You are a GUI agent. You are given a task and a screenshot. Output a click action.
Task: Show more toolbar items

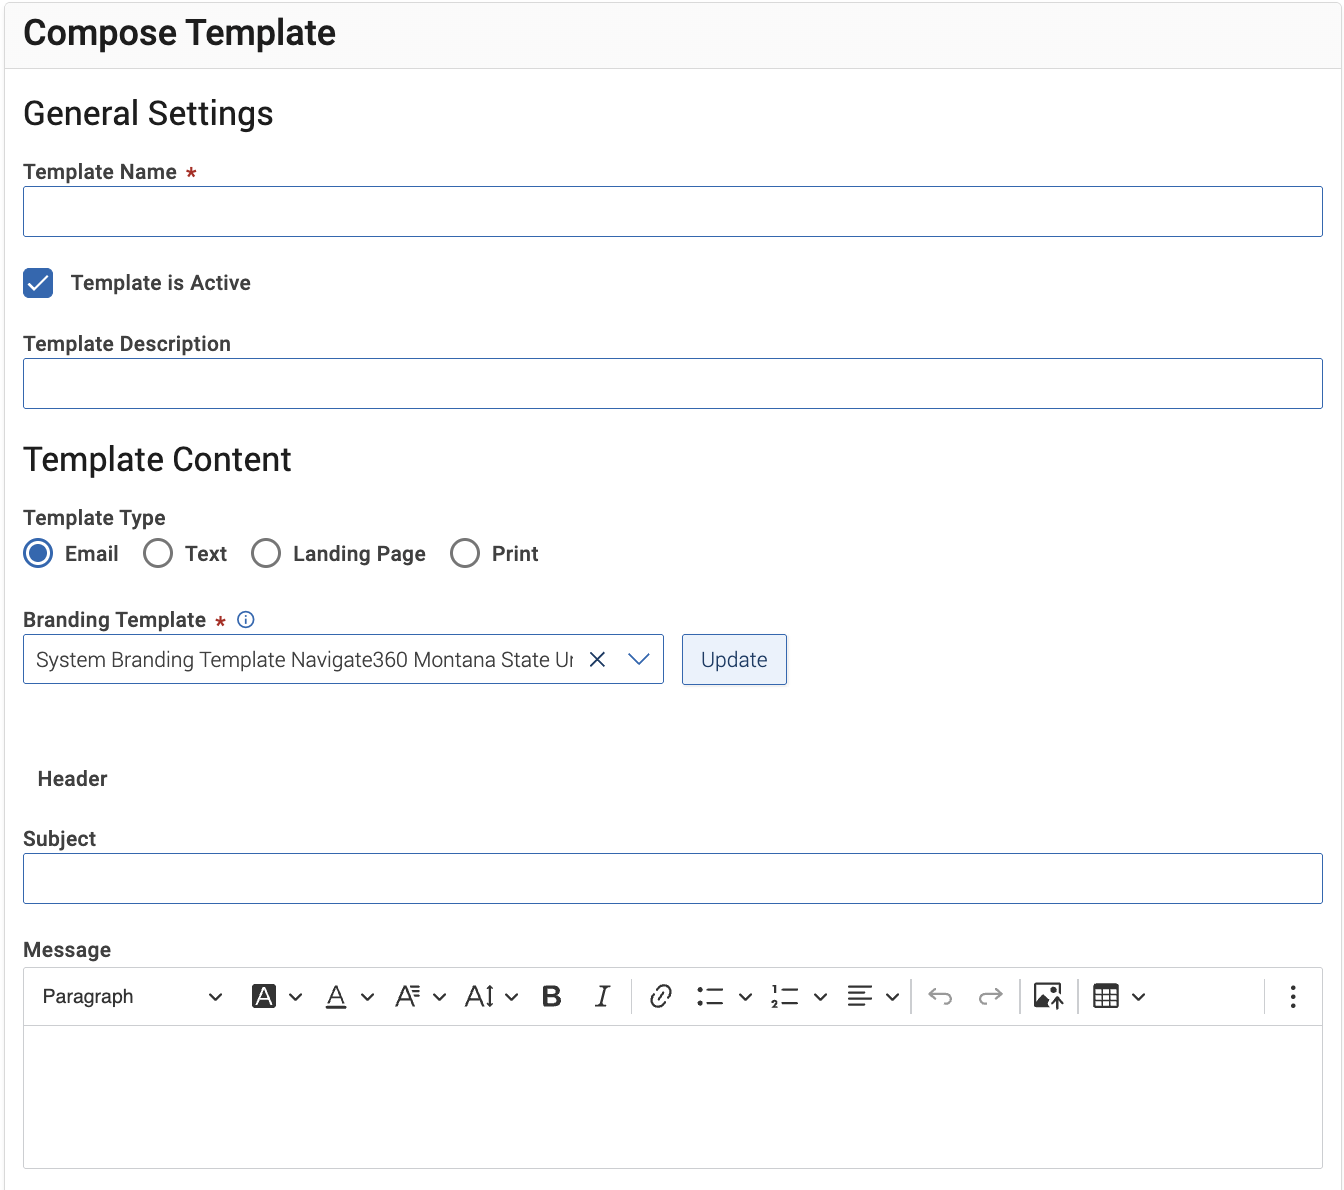[x=1293, y=996]
